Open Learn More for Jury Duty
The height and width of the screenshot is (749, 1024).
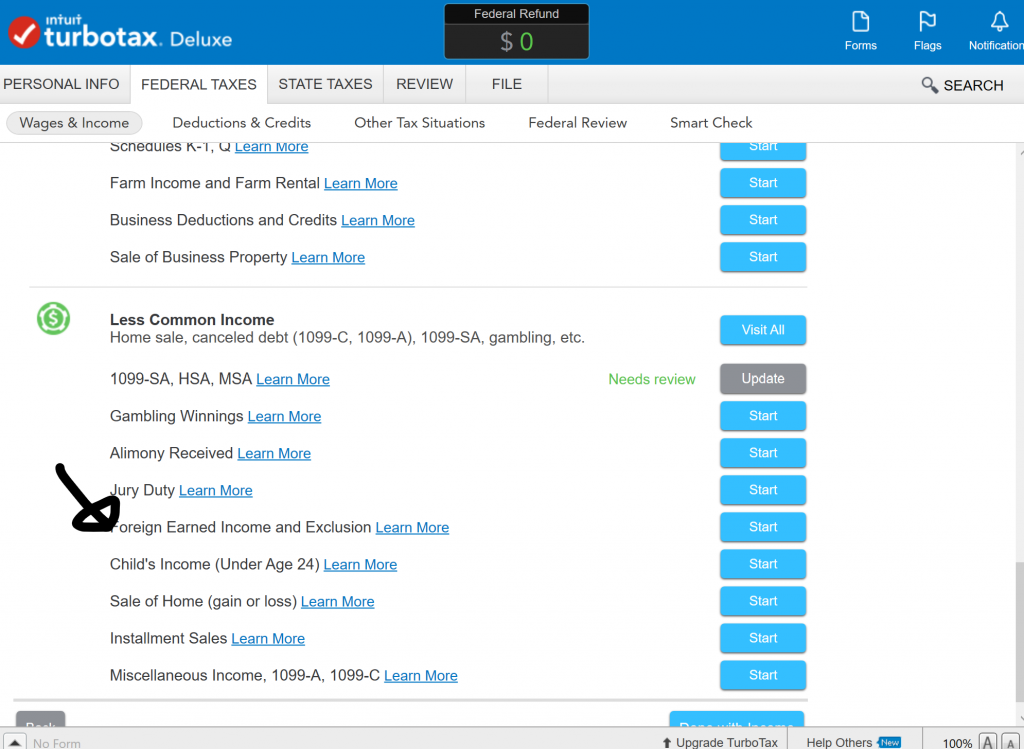(215, 491)
